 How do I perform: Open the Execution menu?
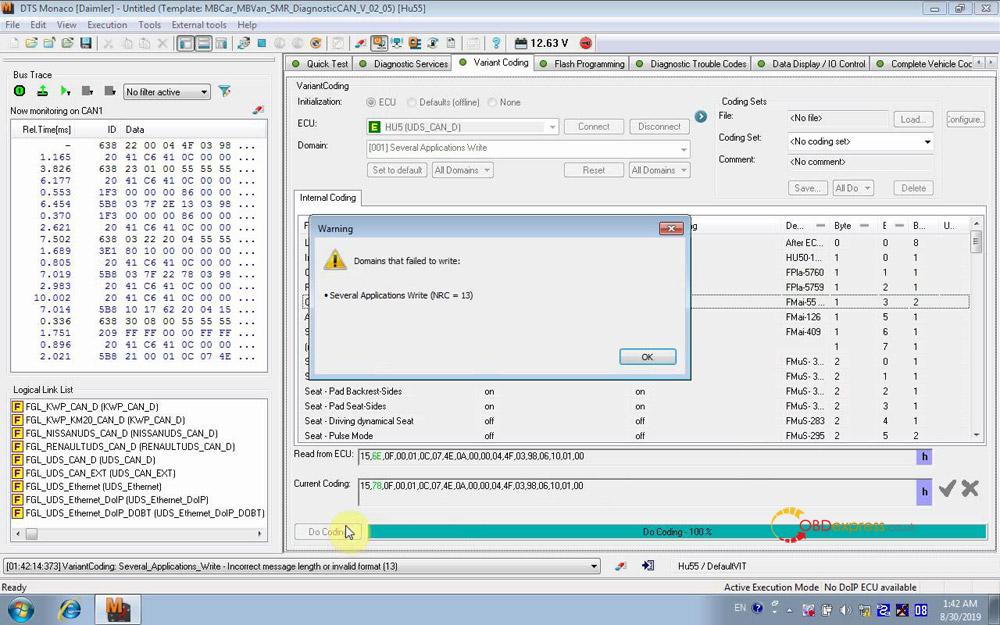coord(107,25)
